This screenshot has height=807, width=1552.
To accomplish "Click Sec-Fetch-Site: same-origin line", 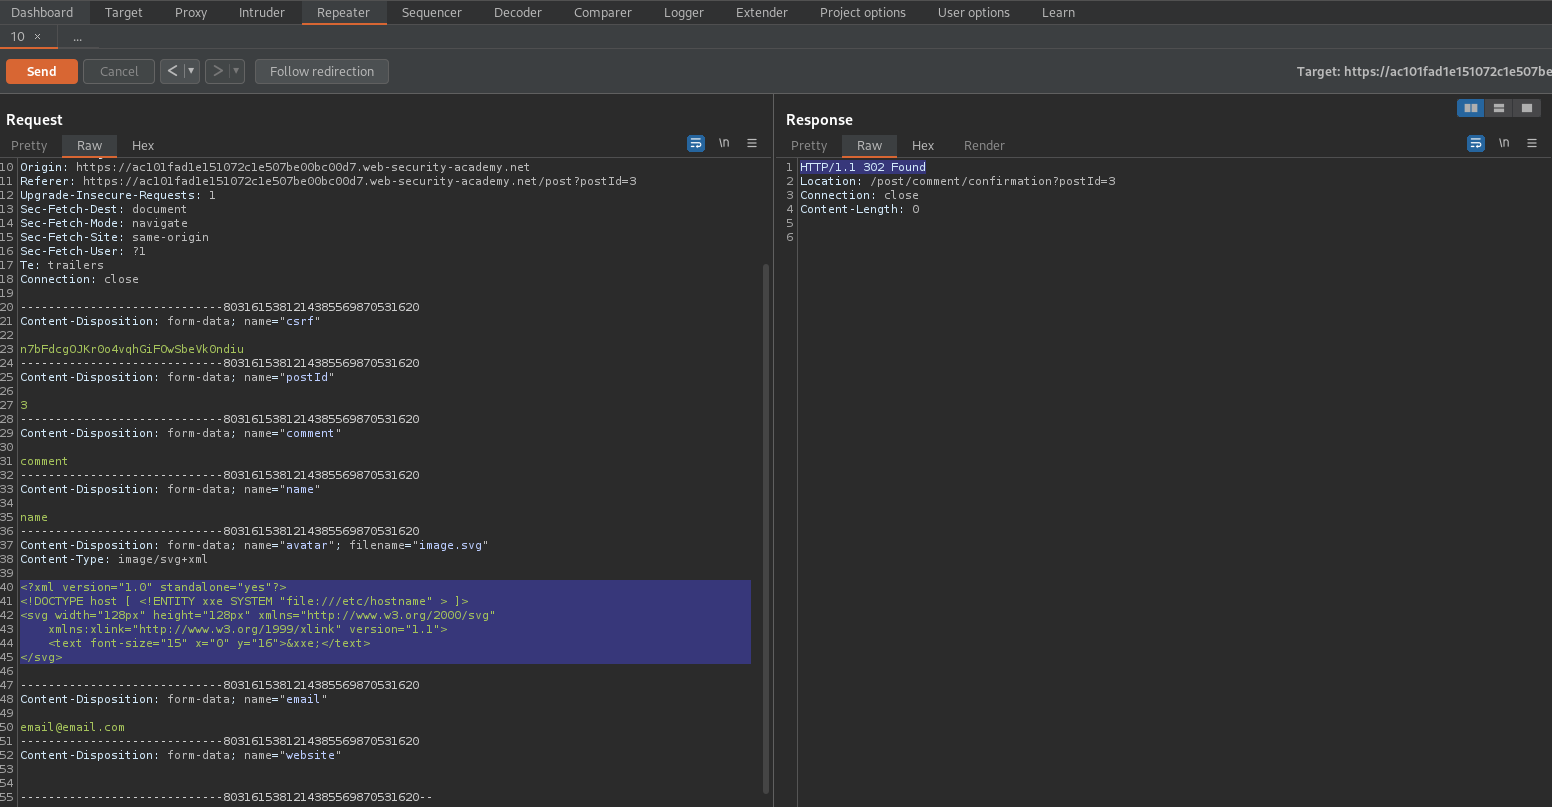I will point(114,237).
